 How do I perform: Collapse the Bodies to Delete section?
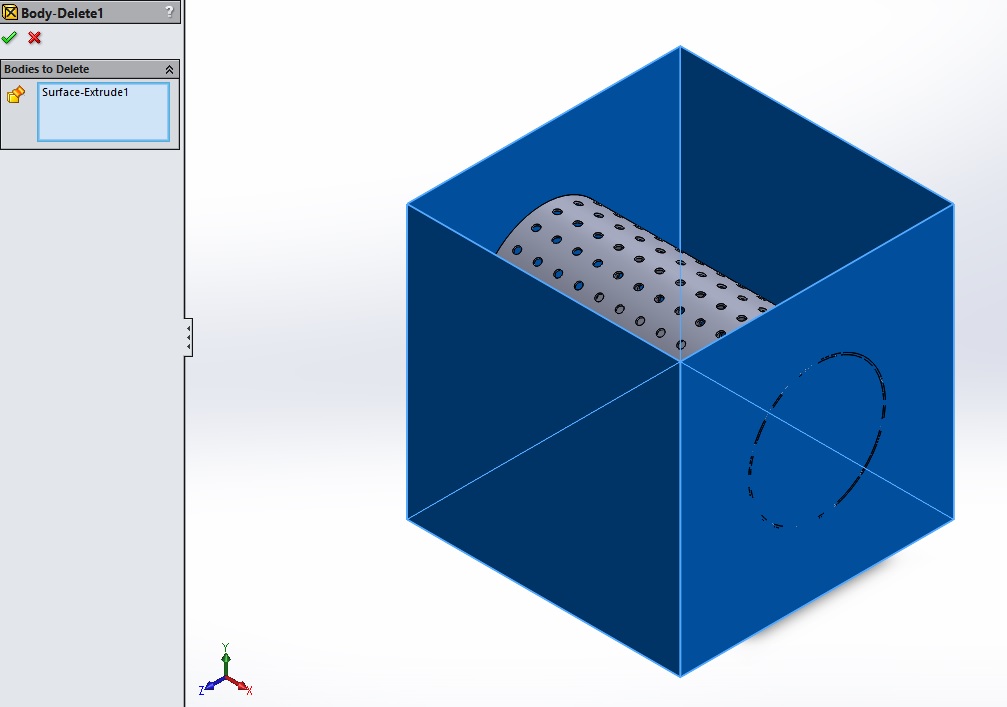click(169, 69)
